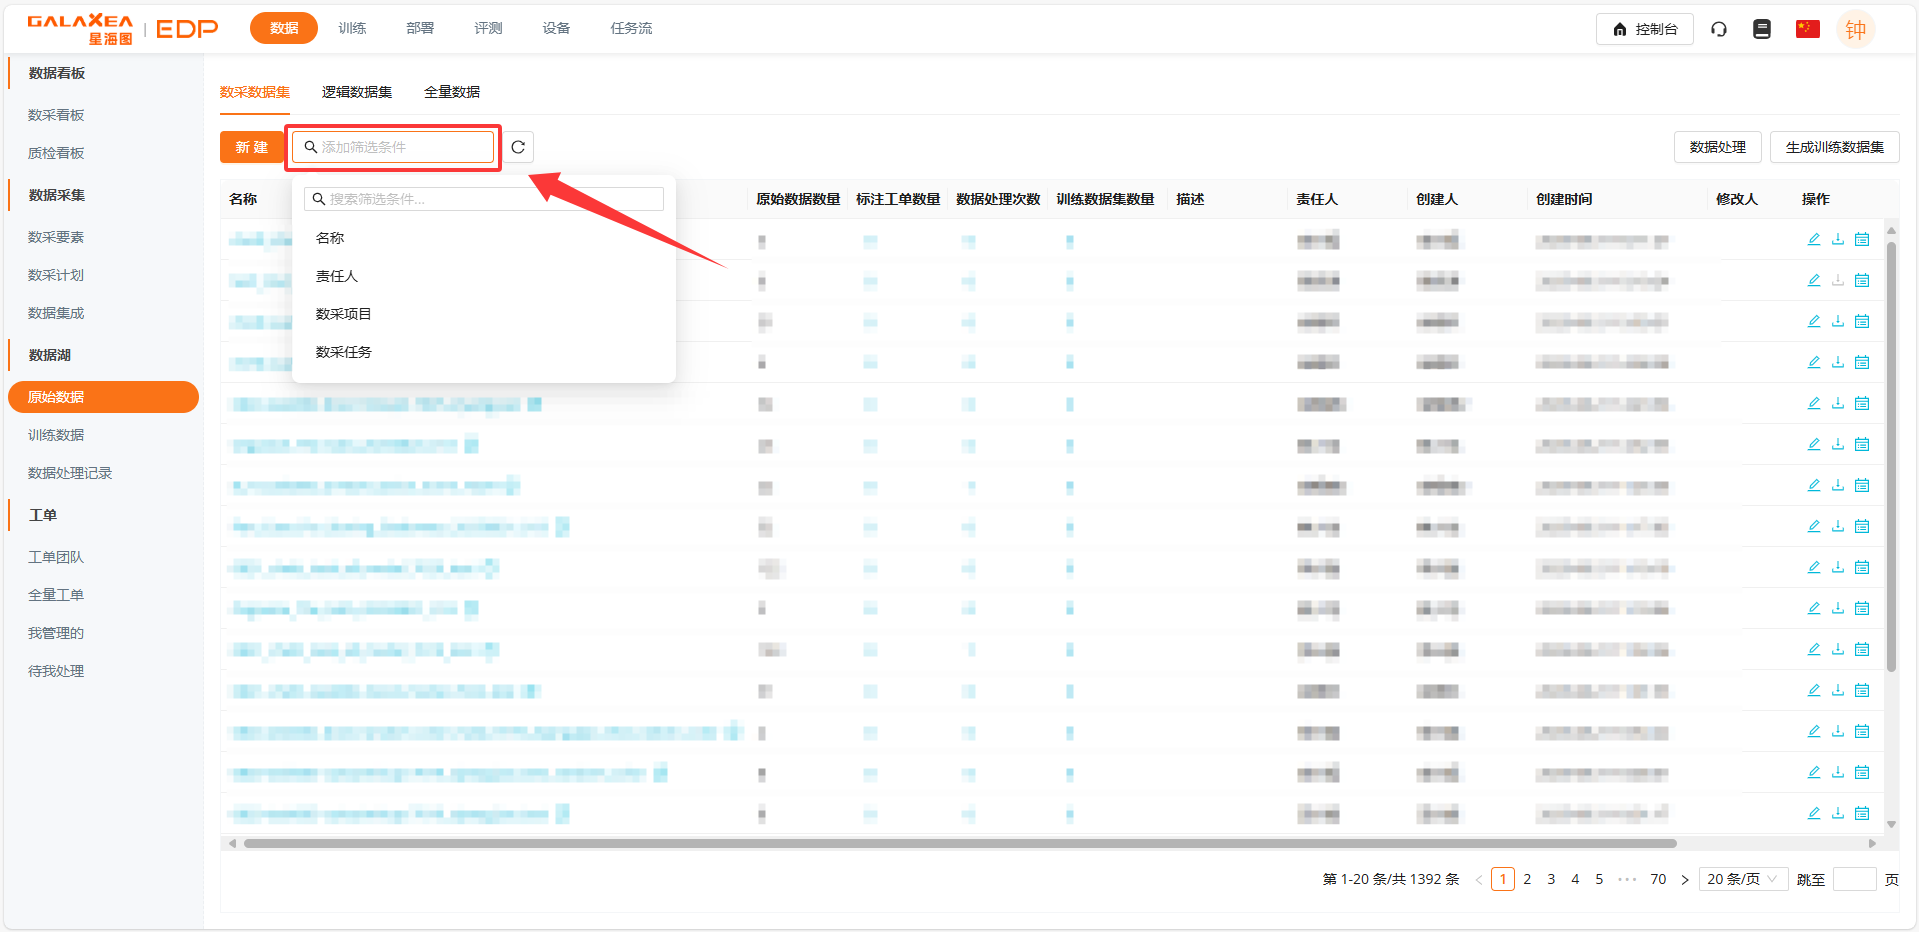
Task: Open 训练数据 in the left sidebar
Action: pyautogui.click(x=56, y=435)
